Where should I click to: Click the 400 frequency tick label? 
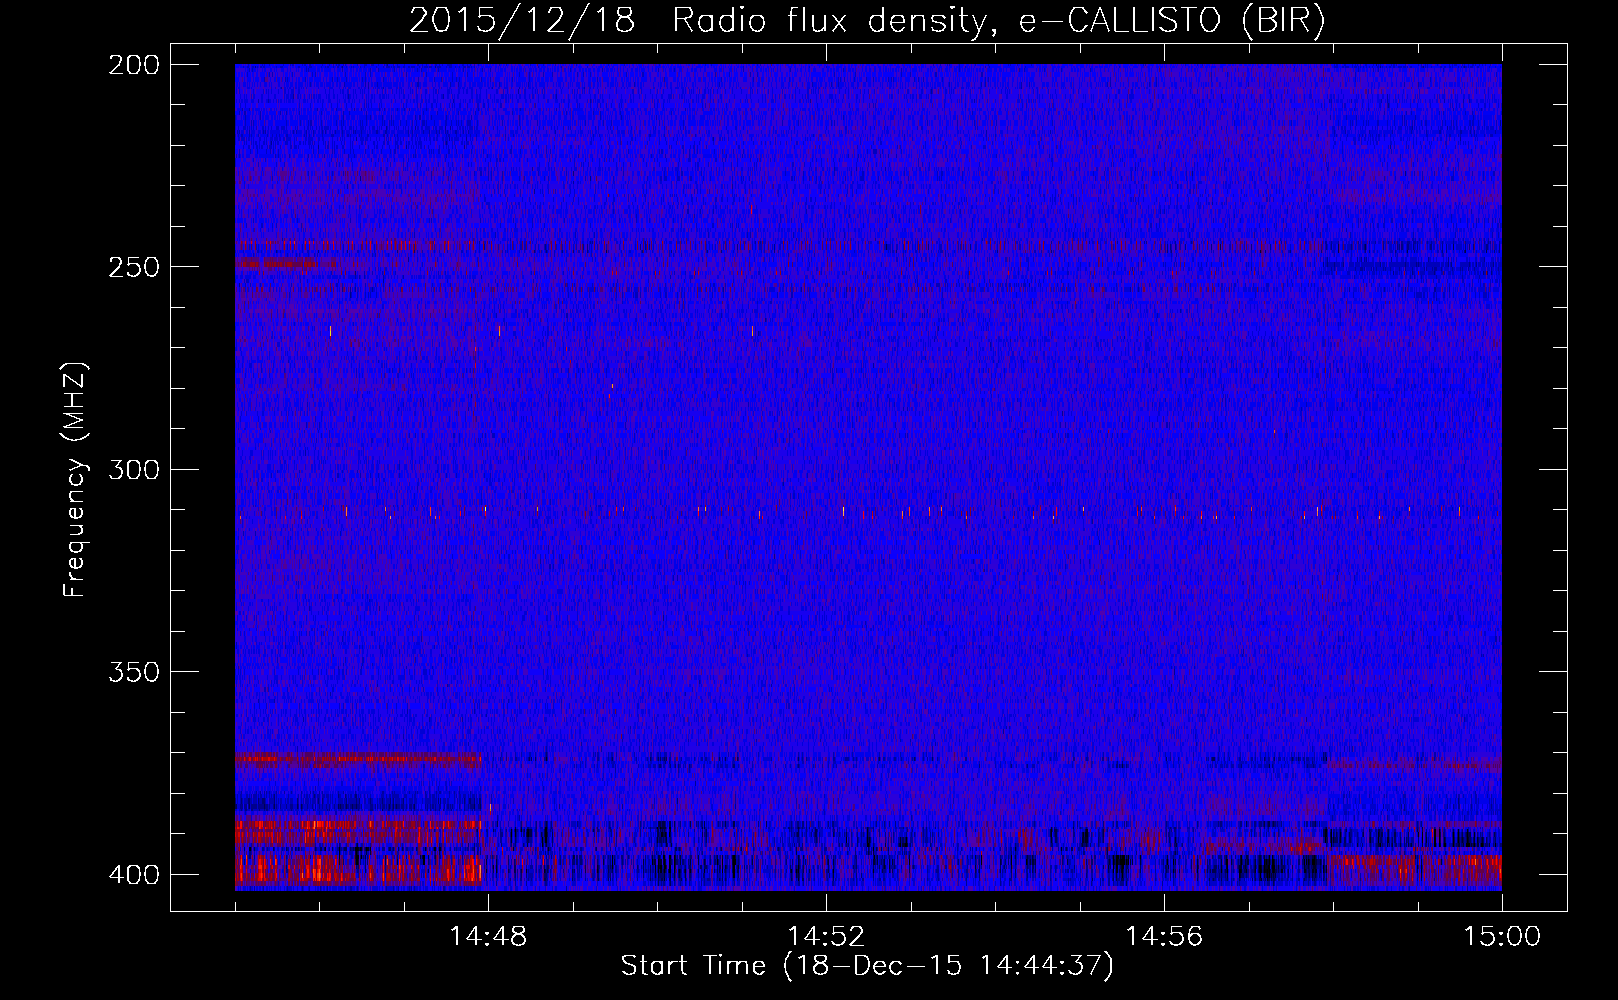tap(133, 875)
